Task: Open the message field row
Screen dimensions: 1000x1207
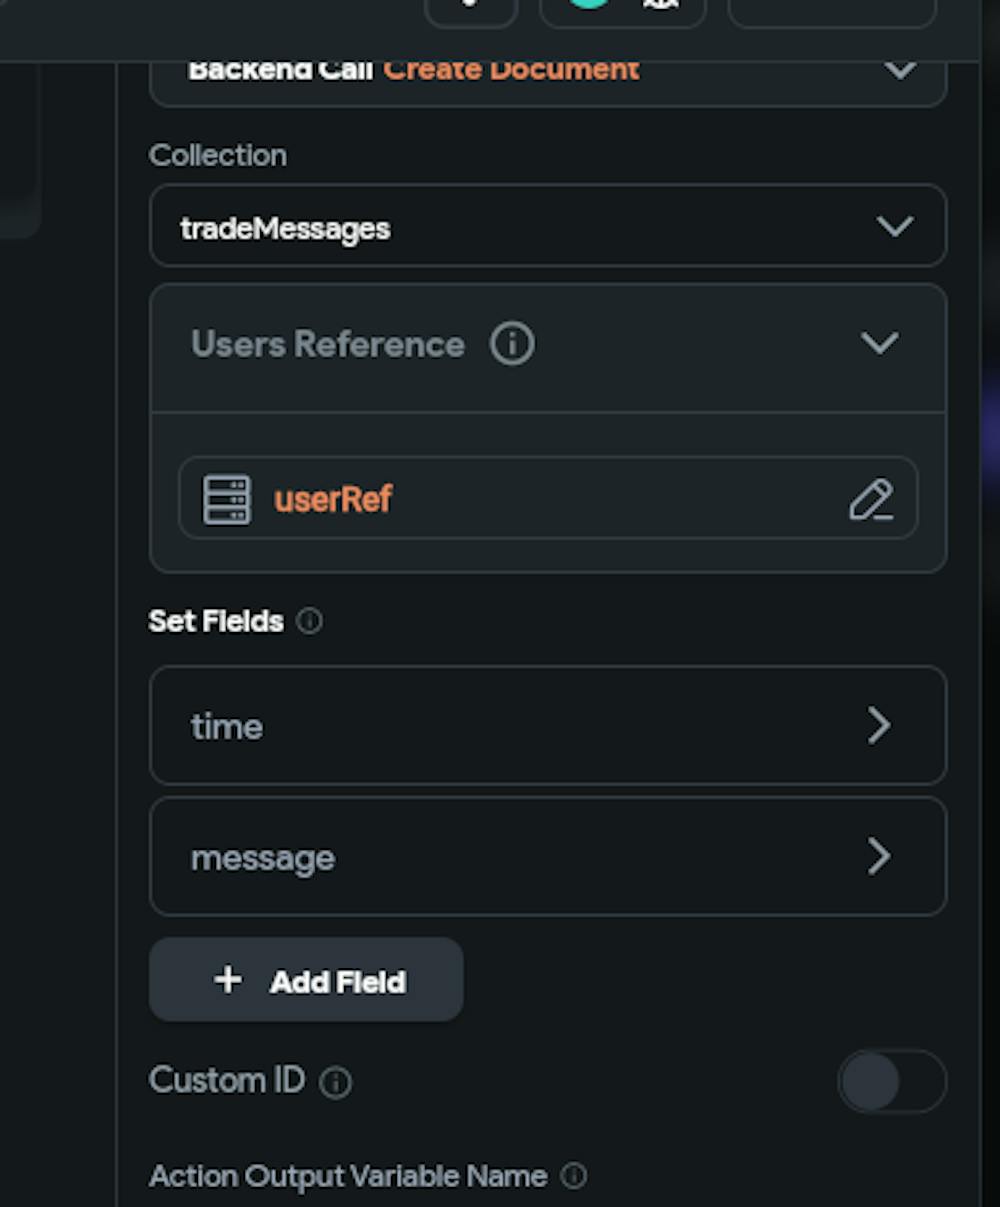Action: coord(500,857)
